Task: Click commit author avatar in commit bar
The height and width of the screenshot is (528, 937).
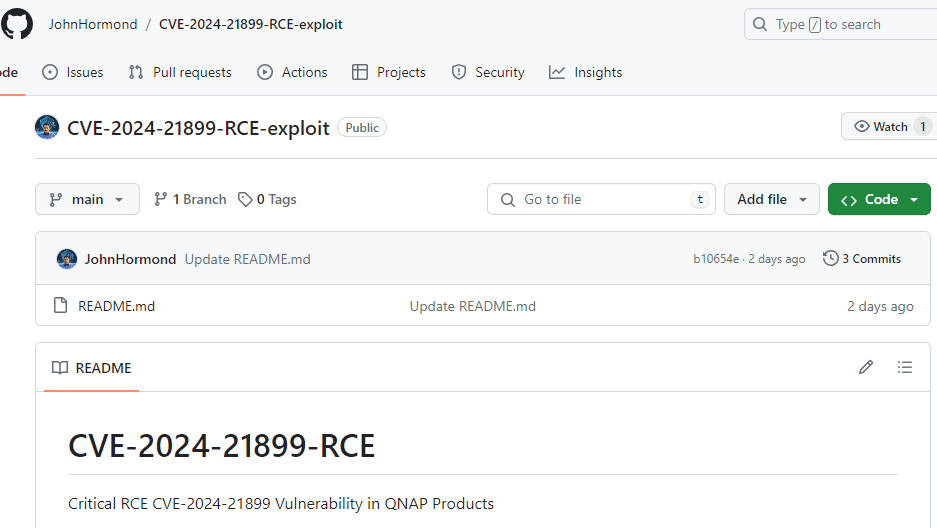Action: [67, 259]
